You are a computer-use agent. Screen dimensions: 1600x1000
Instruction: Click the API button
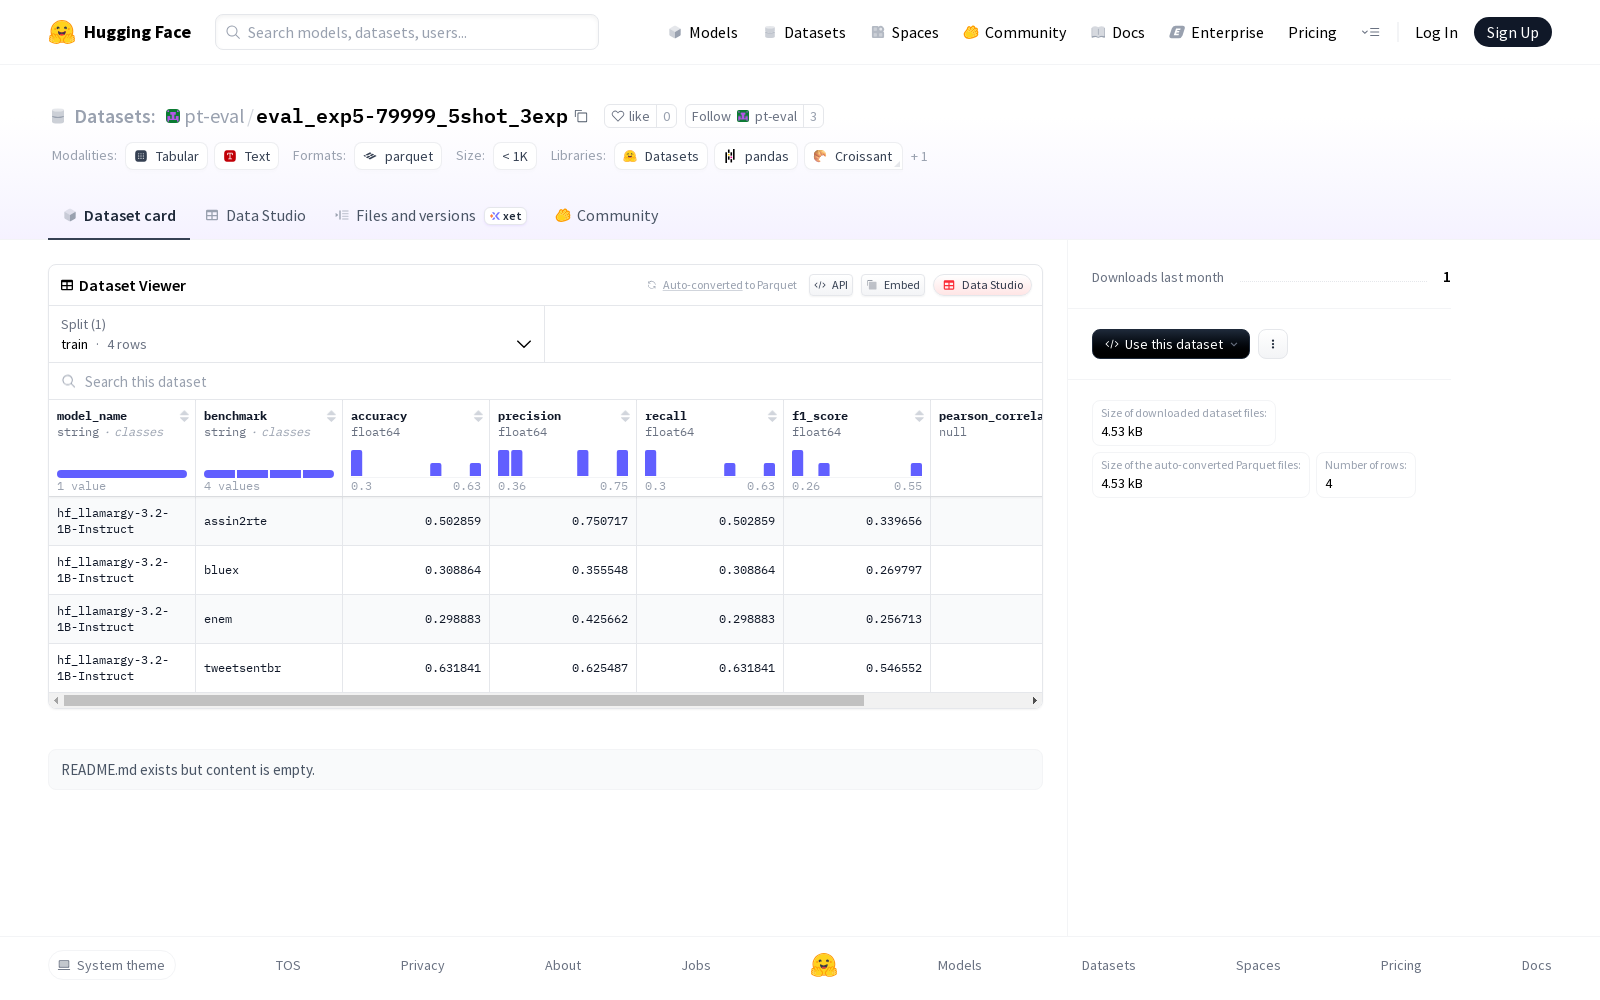click(x=831, y=285)
